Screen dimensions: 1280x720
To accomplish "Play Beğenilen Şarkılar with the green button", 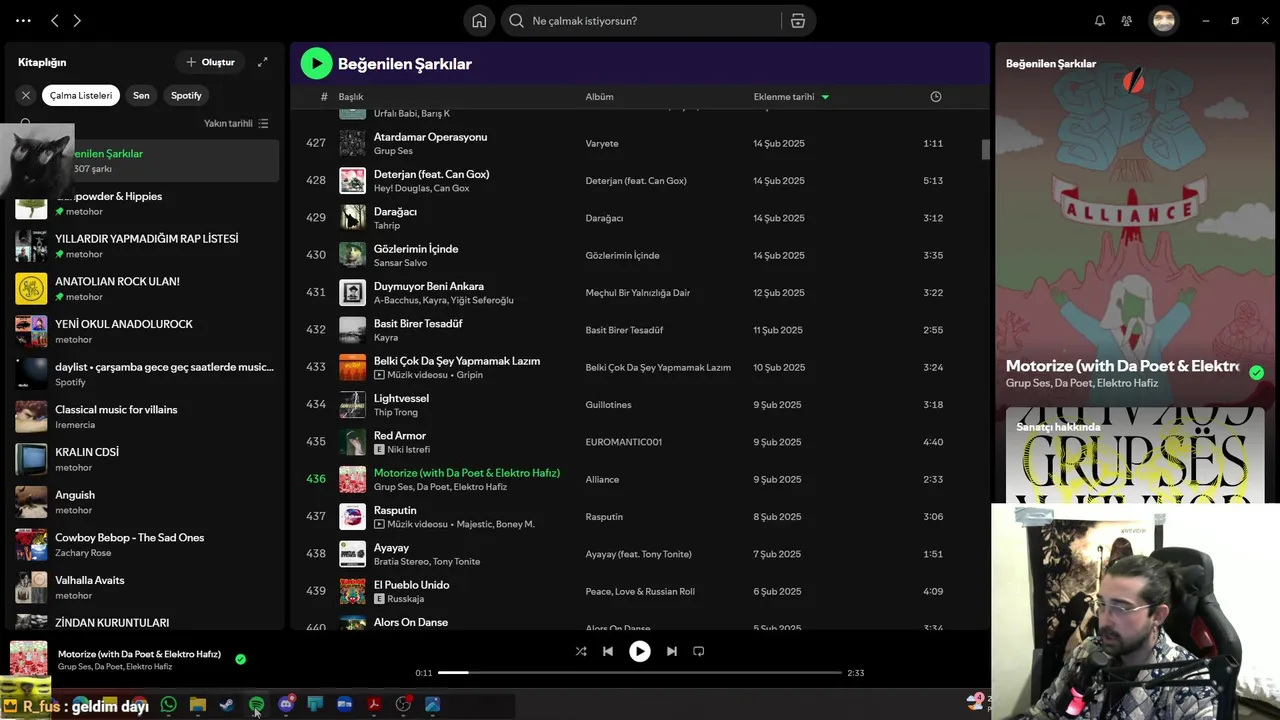I will pos(316,63).
